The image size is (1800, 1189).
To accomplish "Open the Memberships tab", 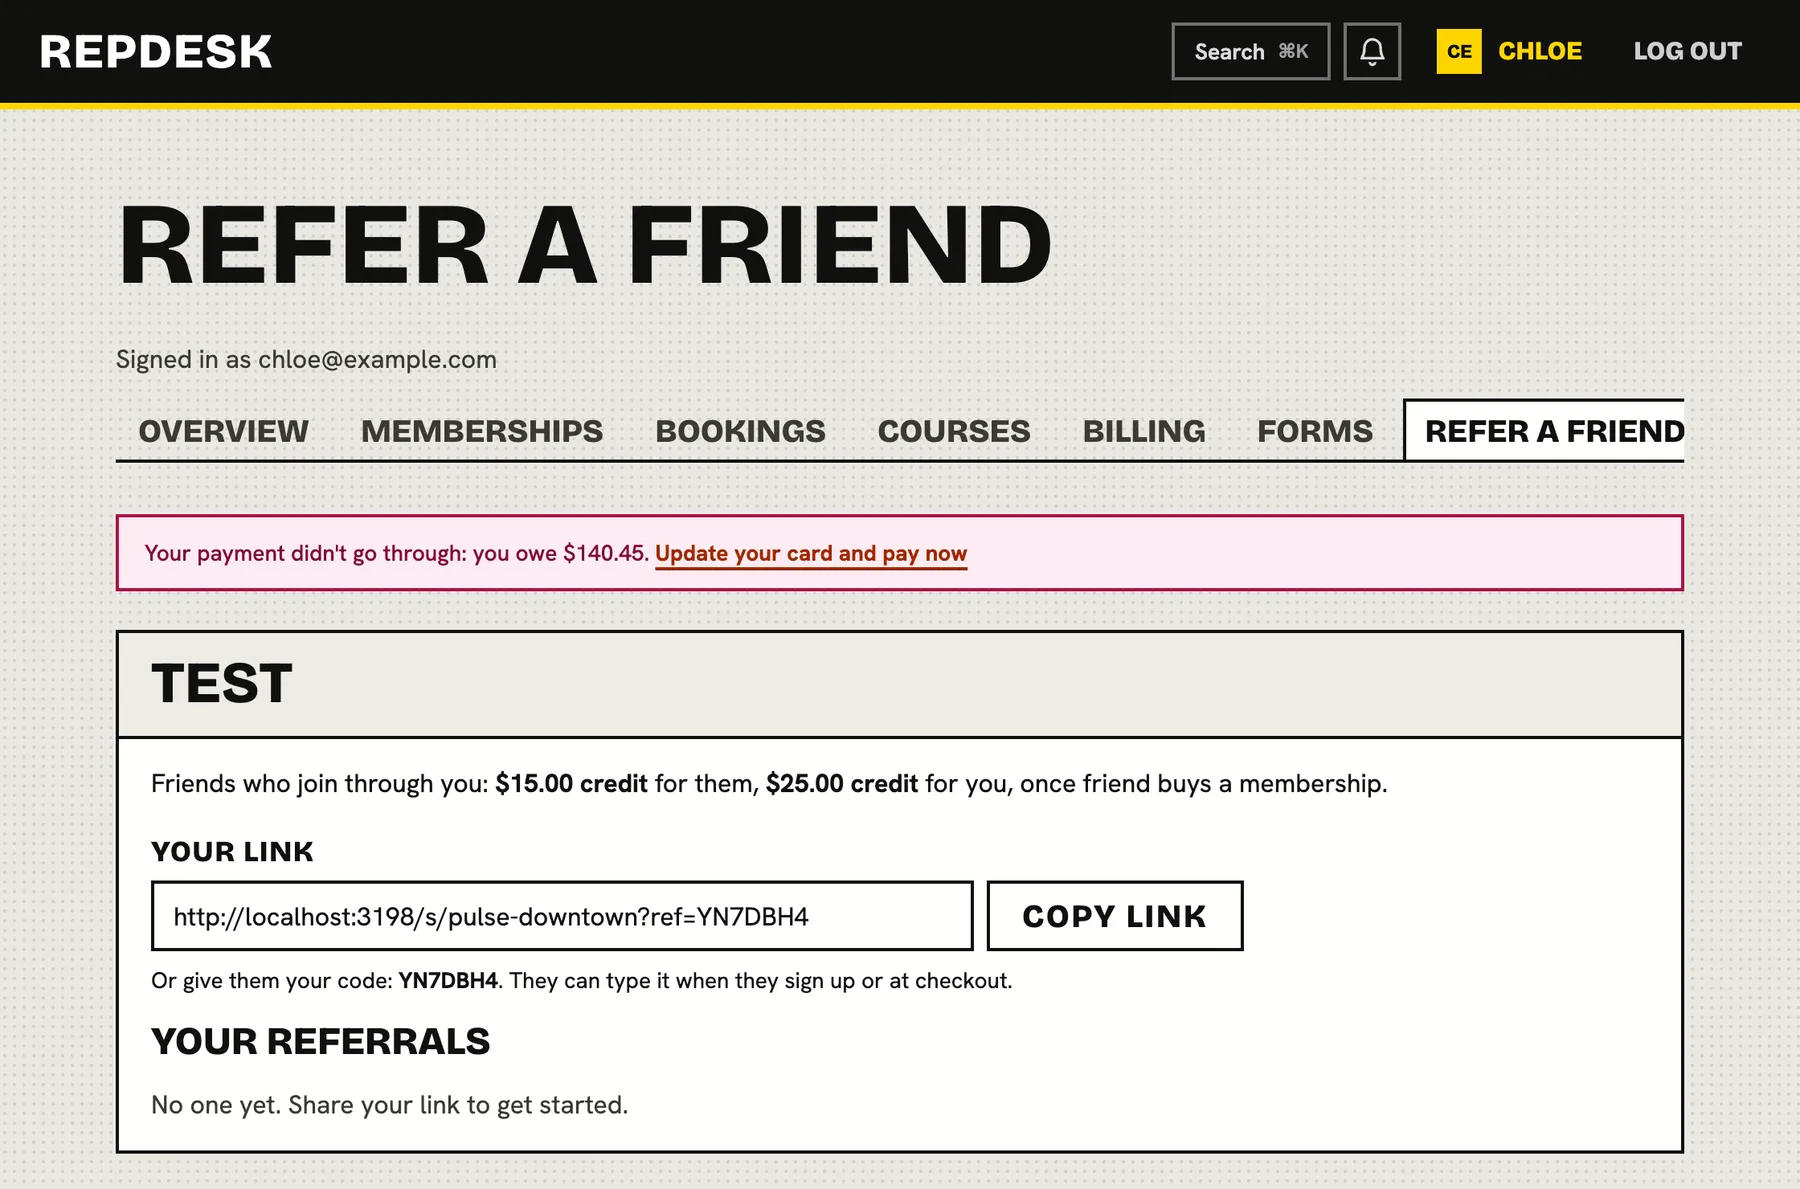I will point(482,431).
